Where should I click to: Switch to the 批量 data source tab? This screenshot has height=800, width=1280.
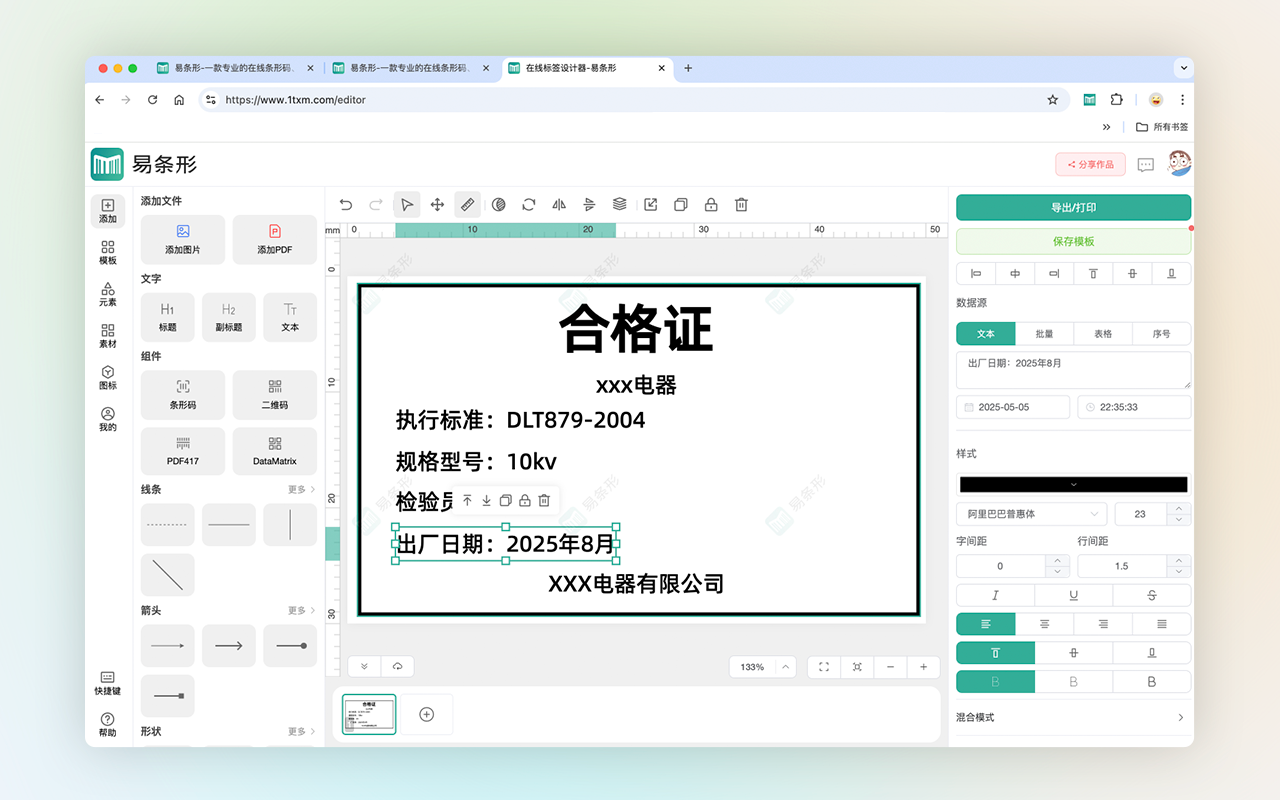pos(1044,333)
